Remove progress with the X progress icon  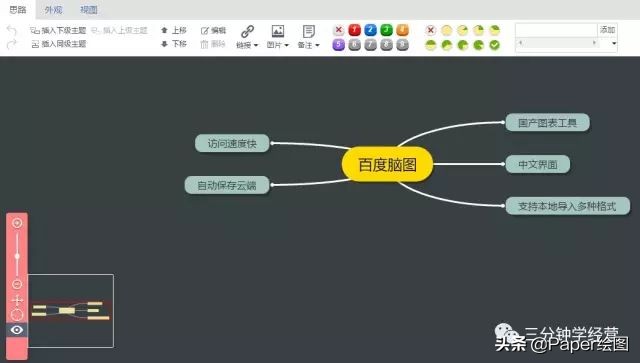[431, 30]
